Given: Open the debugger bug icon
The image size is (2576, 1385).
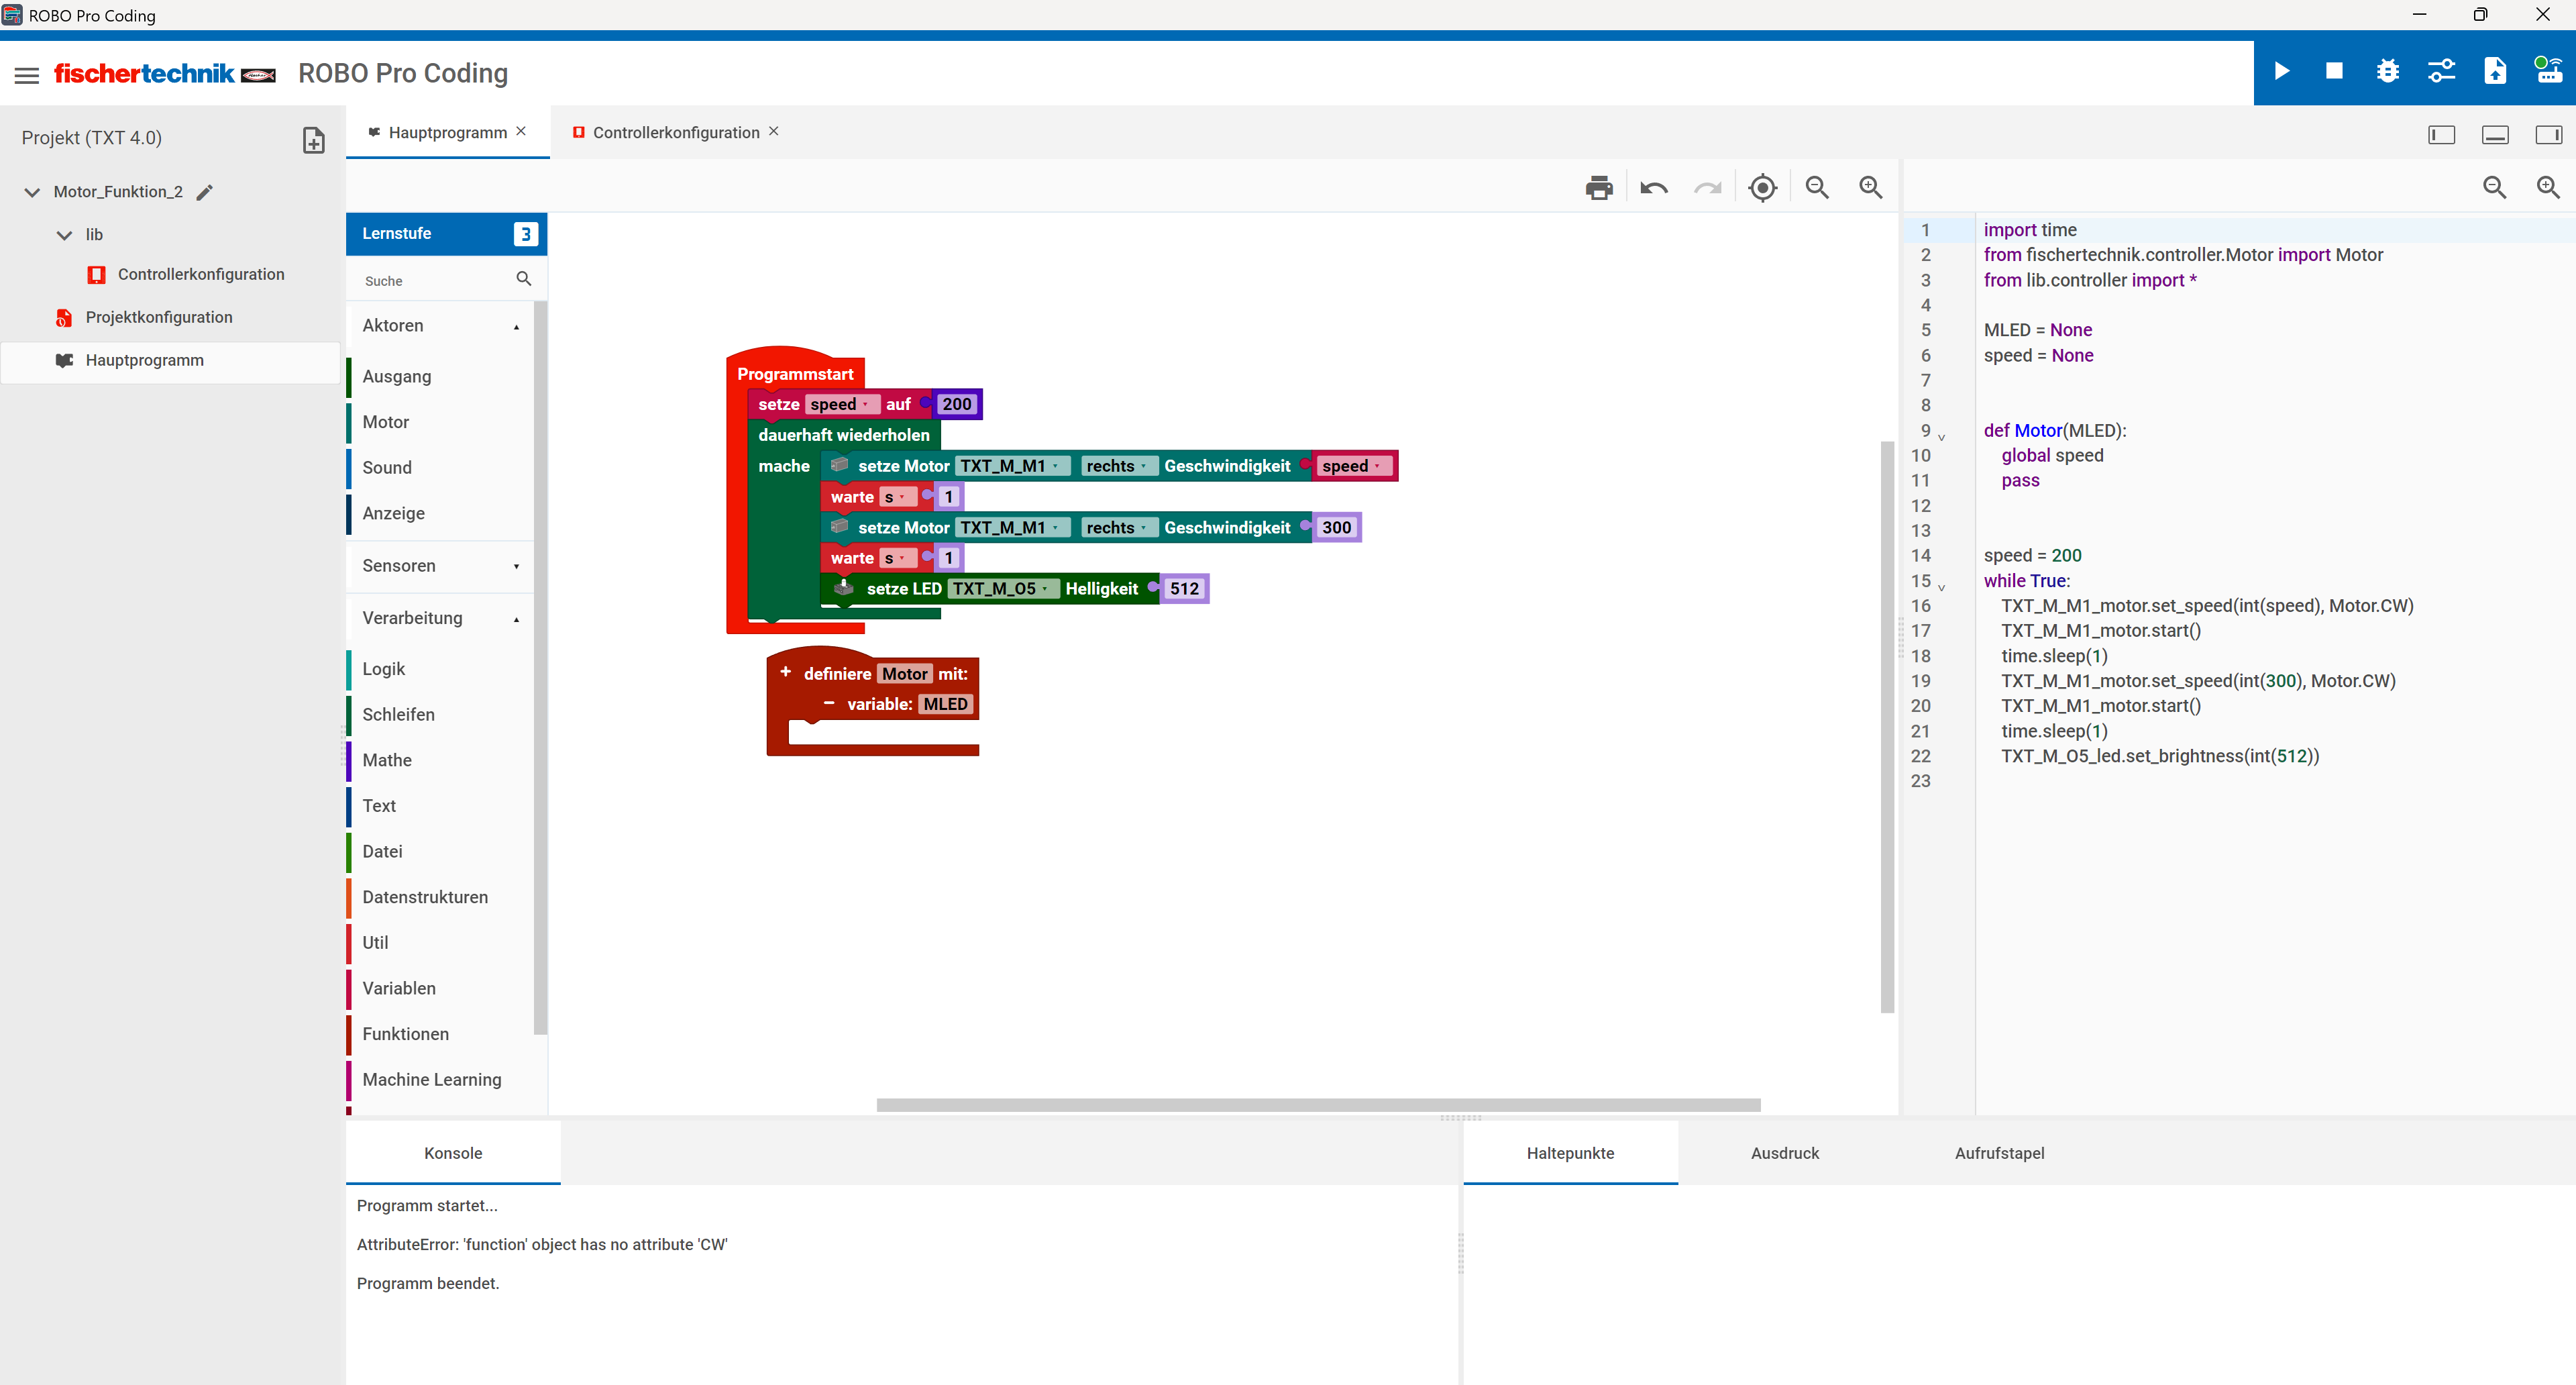Looking at the screenshot, I should [x=2388, y=72].
